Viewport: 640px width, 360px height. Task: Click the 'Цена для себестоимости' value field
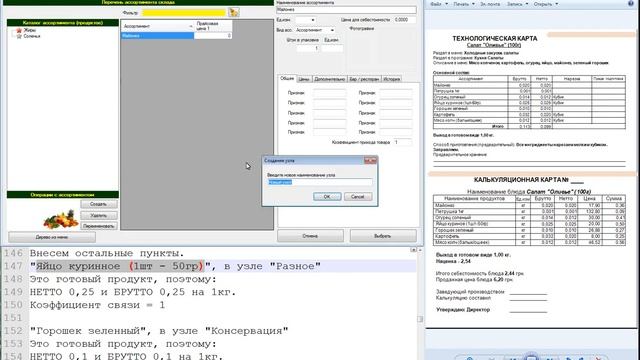[404, 20]
